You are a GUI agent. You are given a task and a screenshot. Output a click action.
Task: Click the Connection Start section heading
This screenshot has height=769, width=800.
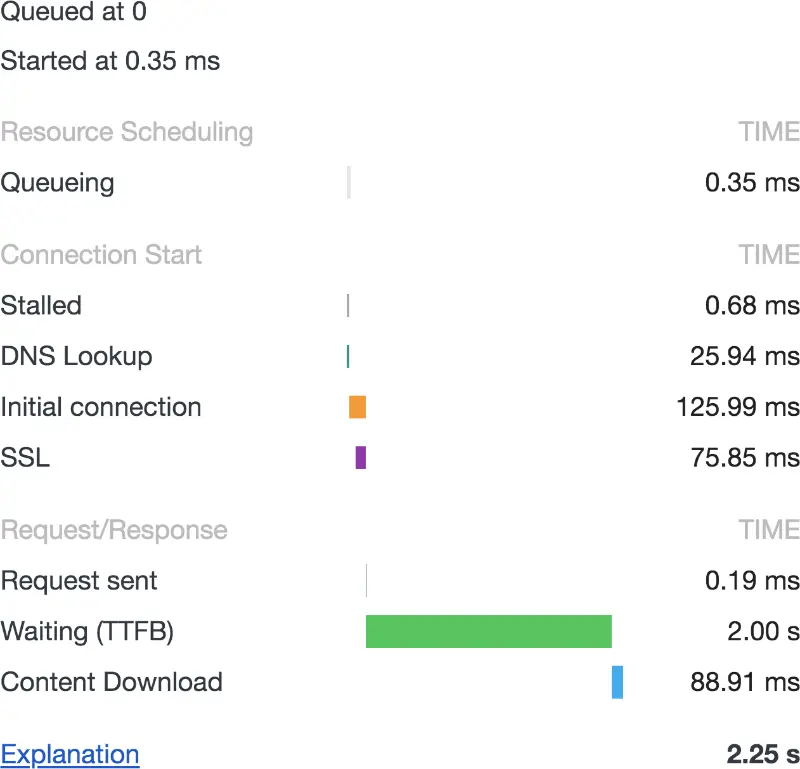coord(101,255)
